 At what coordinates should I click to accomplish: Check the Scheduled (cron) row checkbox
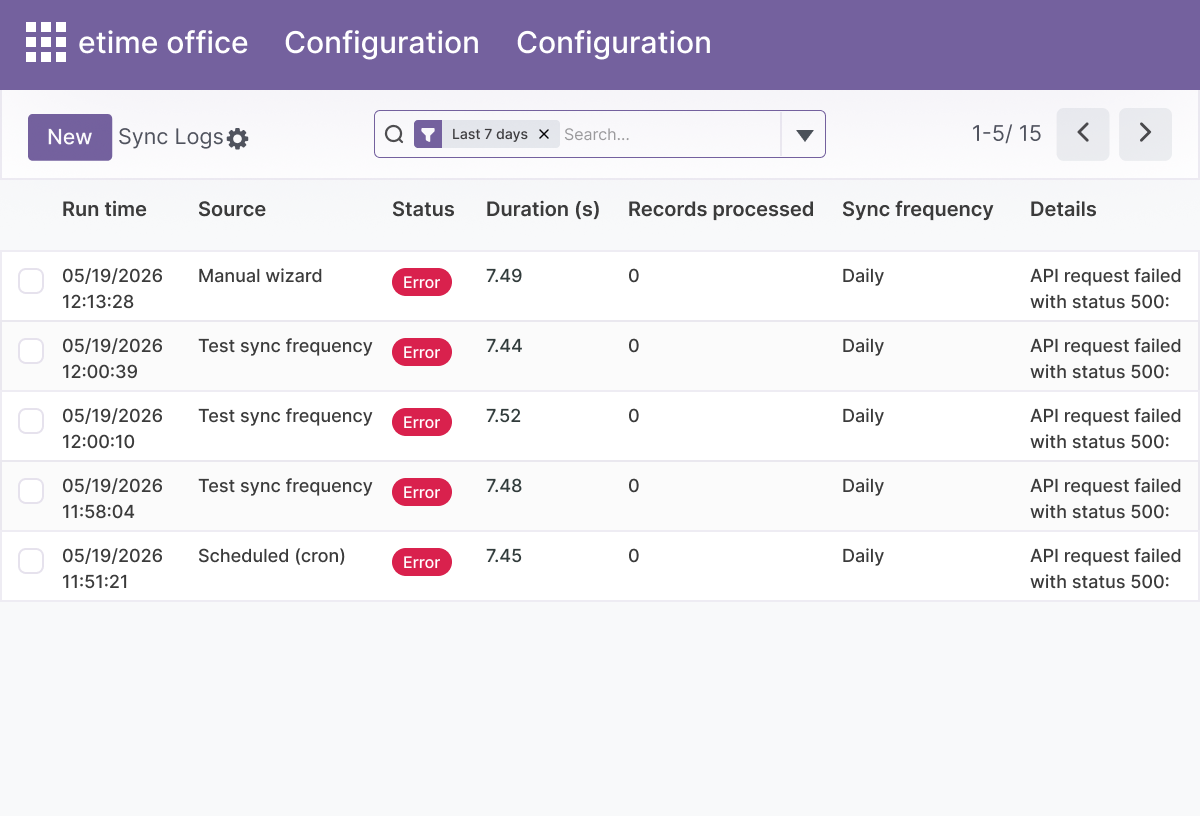(x=31, y=562)
